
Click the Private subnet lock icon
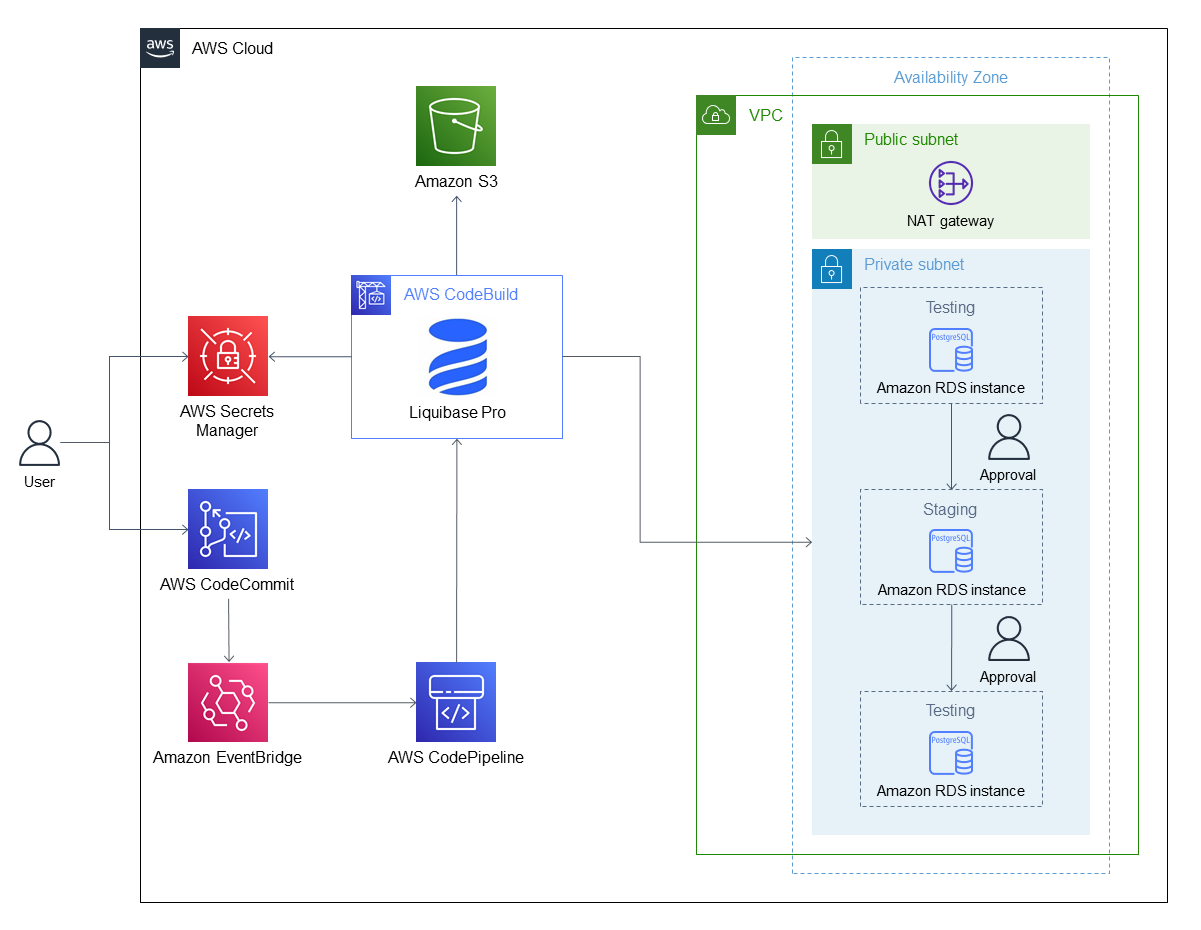(x=832, y=269)
